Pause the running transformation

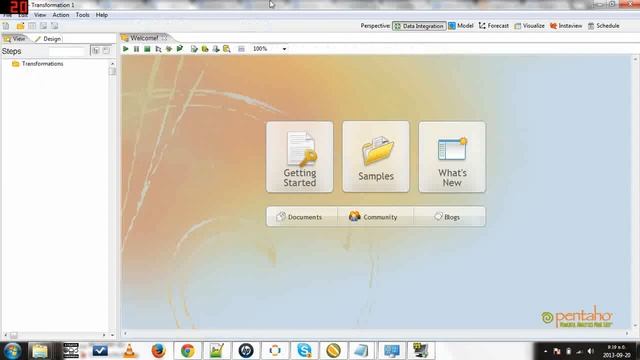[136, 49]
